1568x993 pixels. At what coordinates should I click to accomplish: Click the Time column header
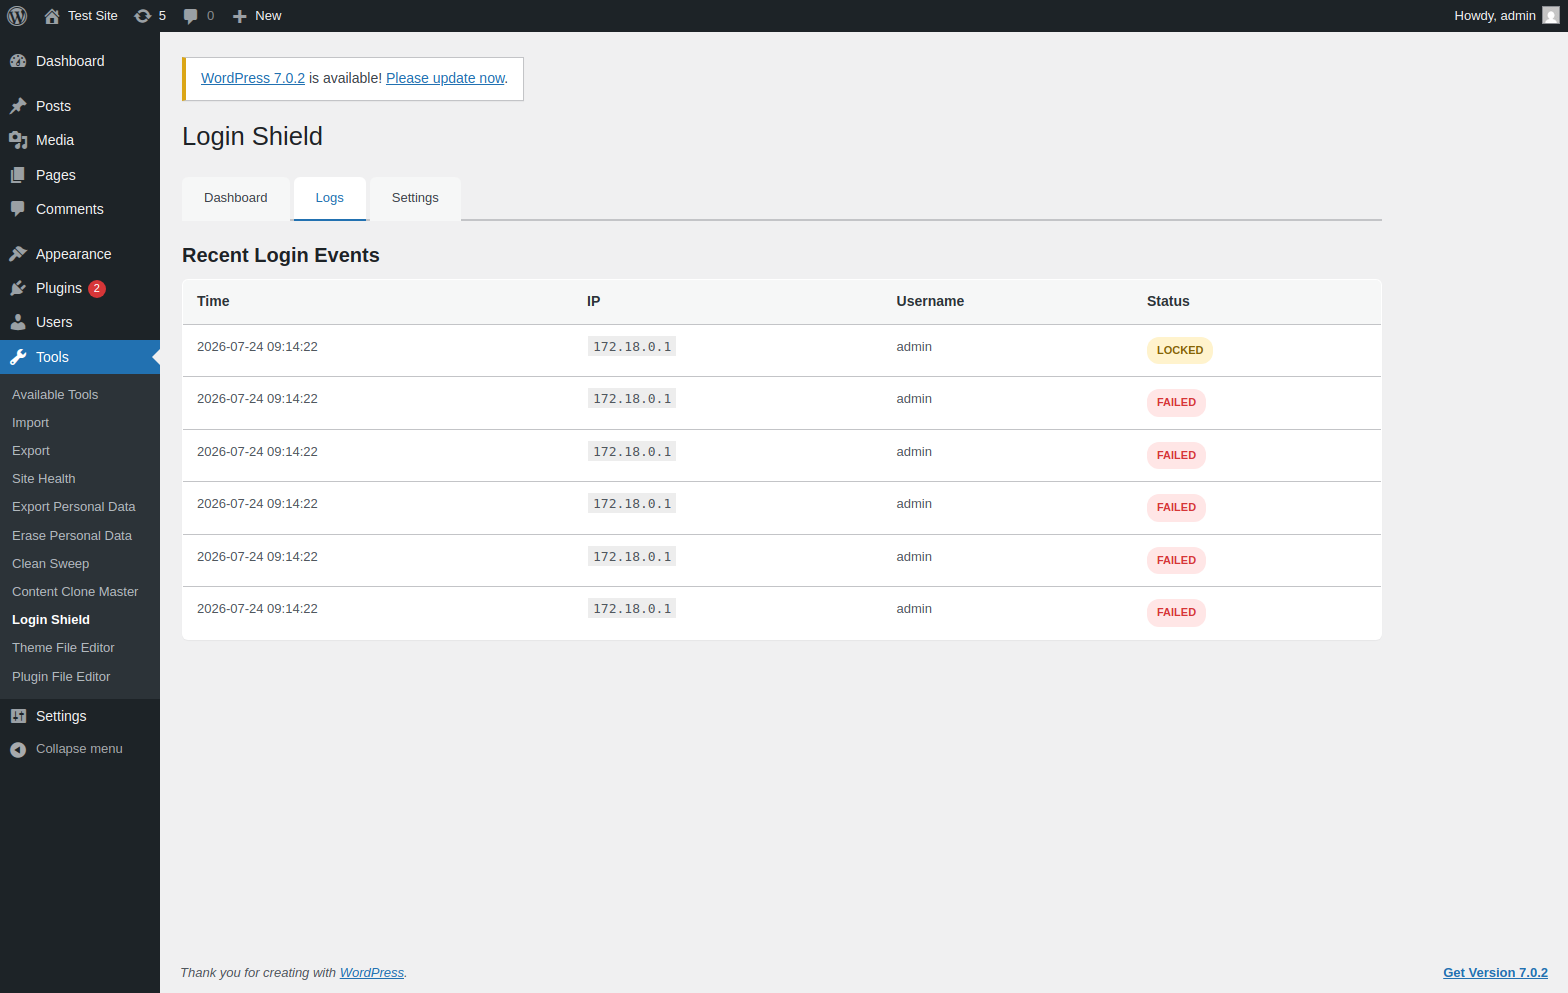click(213, 301)
